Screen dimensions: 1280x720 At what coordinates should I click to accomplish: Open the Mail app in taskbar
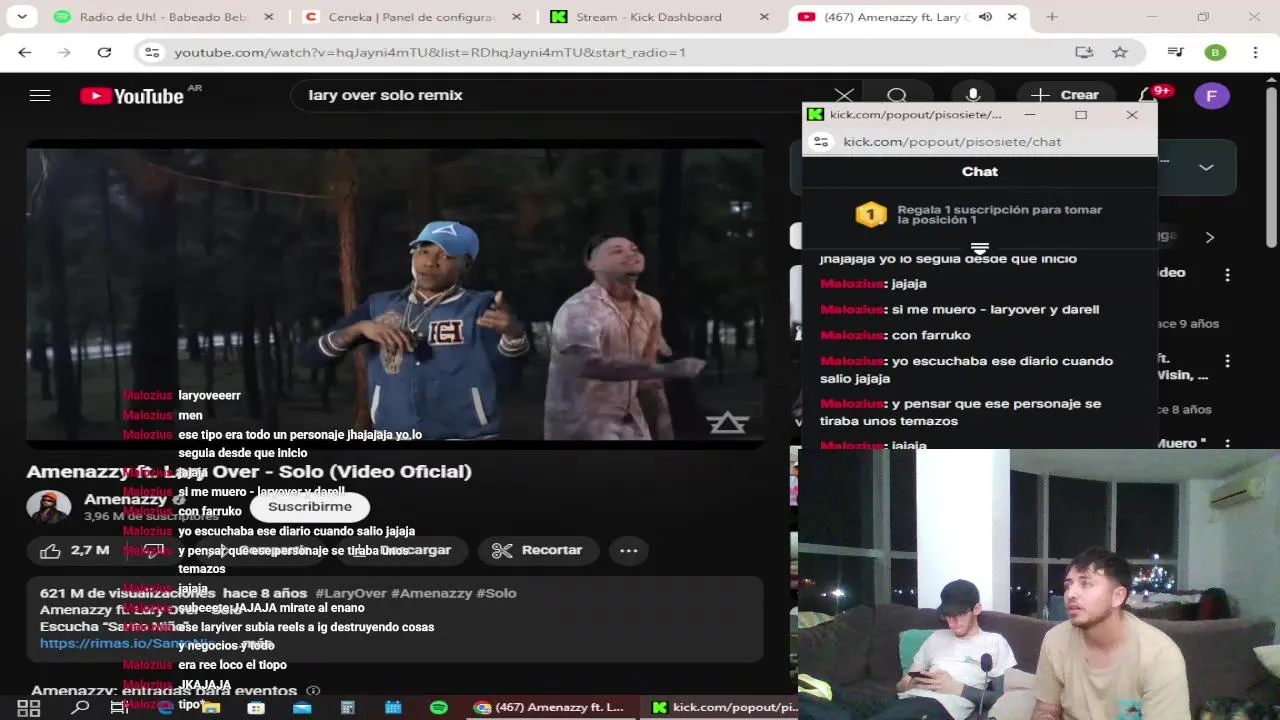[302, 708]
